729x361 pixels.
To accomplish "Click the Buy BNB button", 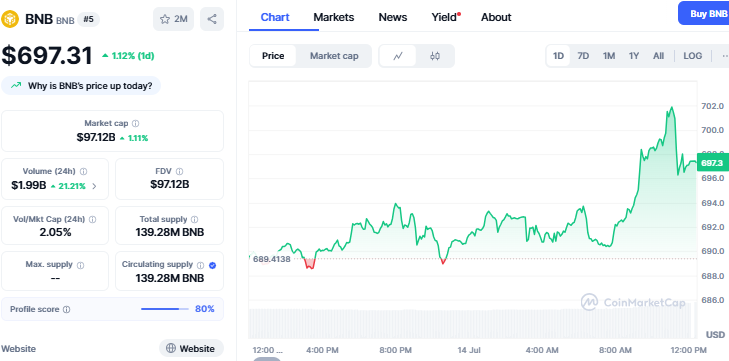I will (x=704, y=13).
